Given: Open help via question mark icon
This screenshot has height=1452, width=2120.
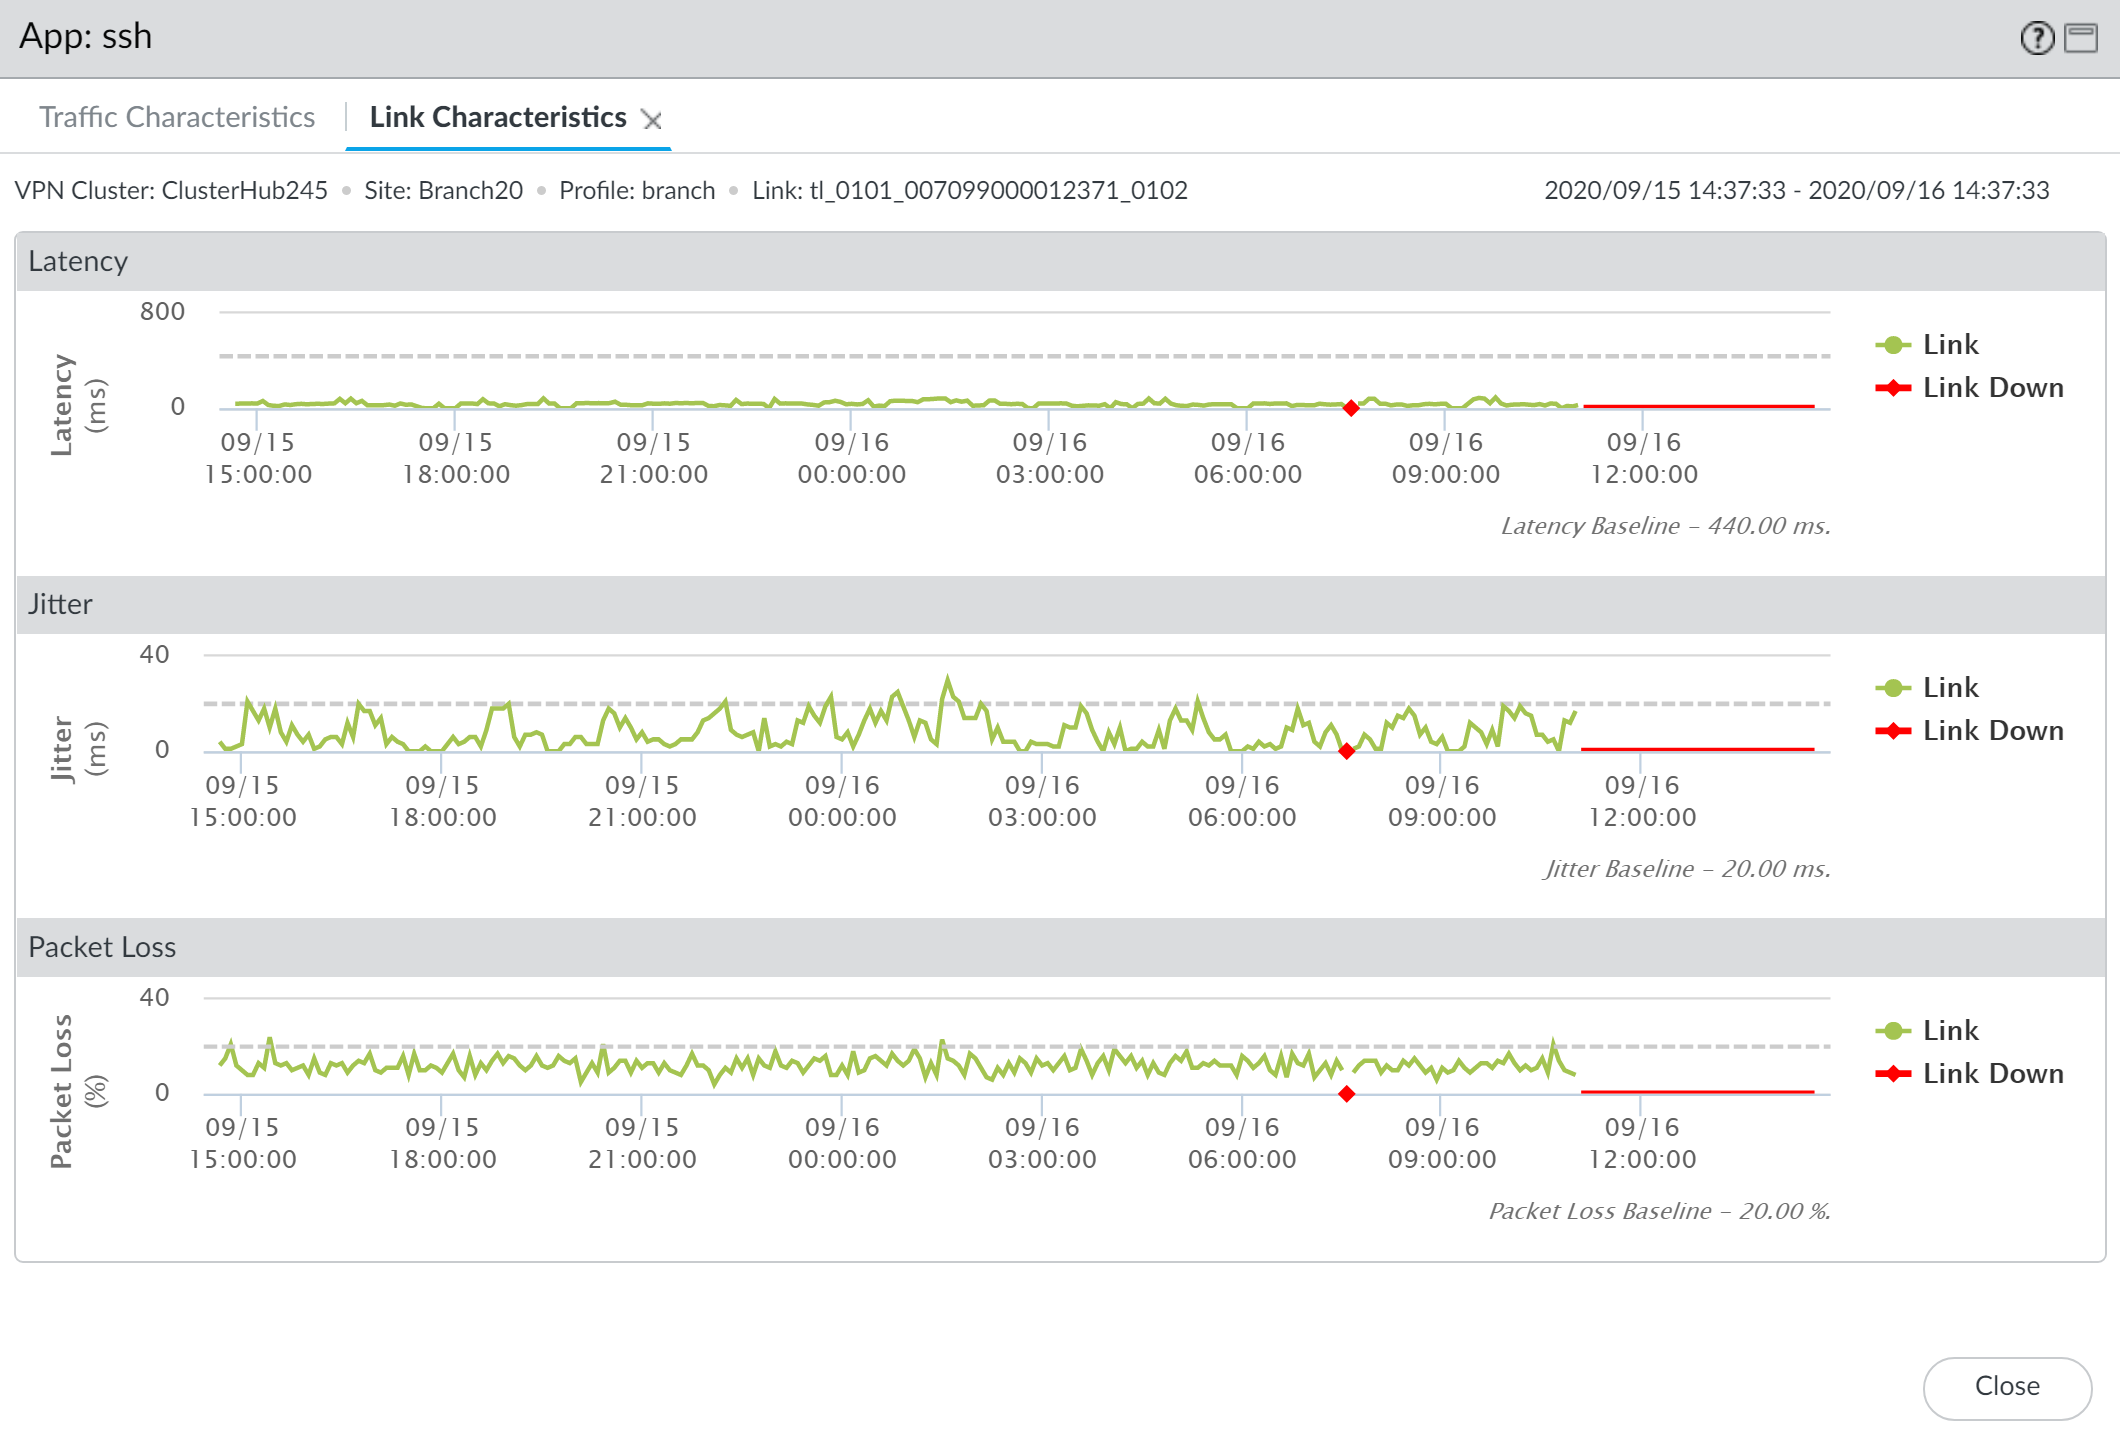Looking at the screenshot, I should (x=2036, y=38).
